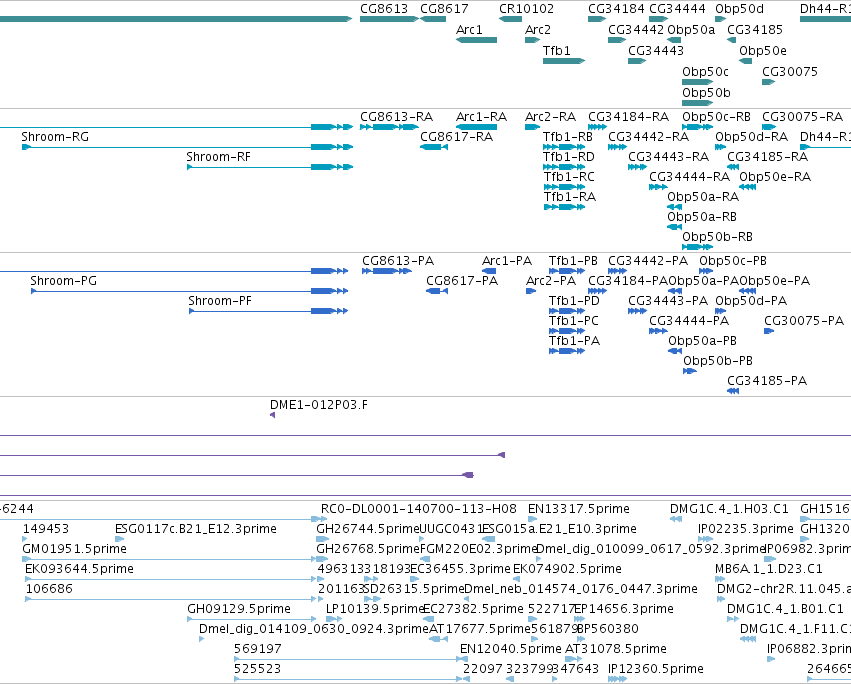Click the Obp50b gene label

(707, 93)
